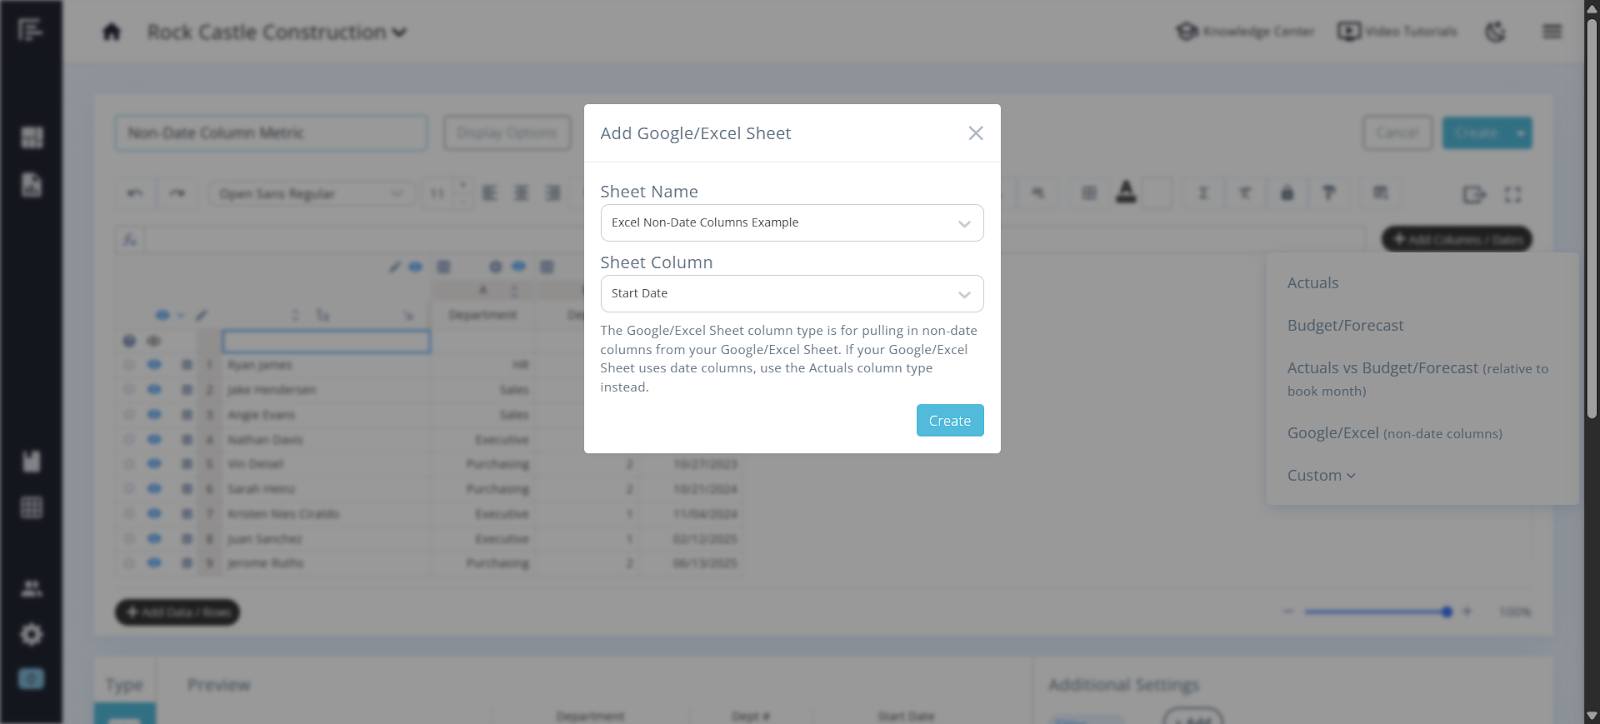This screenshot has height=724, width=1600.
Task: Choose Actuals from the column type menu
Action: pos(1312,283)
